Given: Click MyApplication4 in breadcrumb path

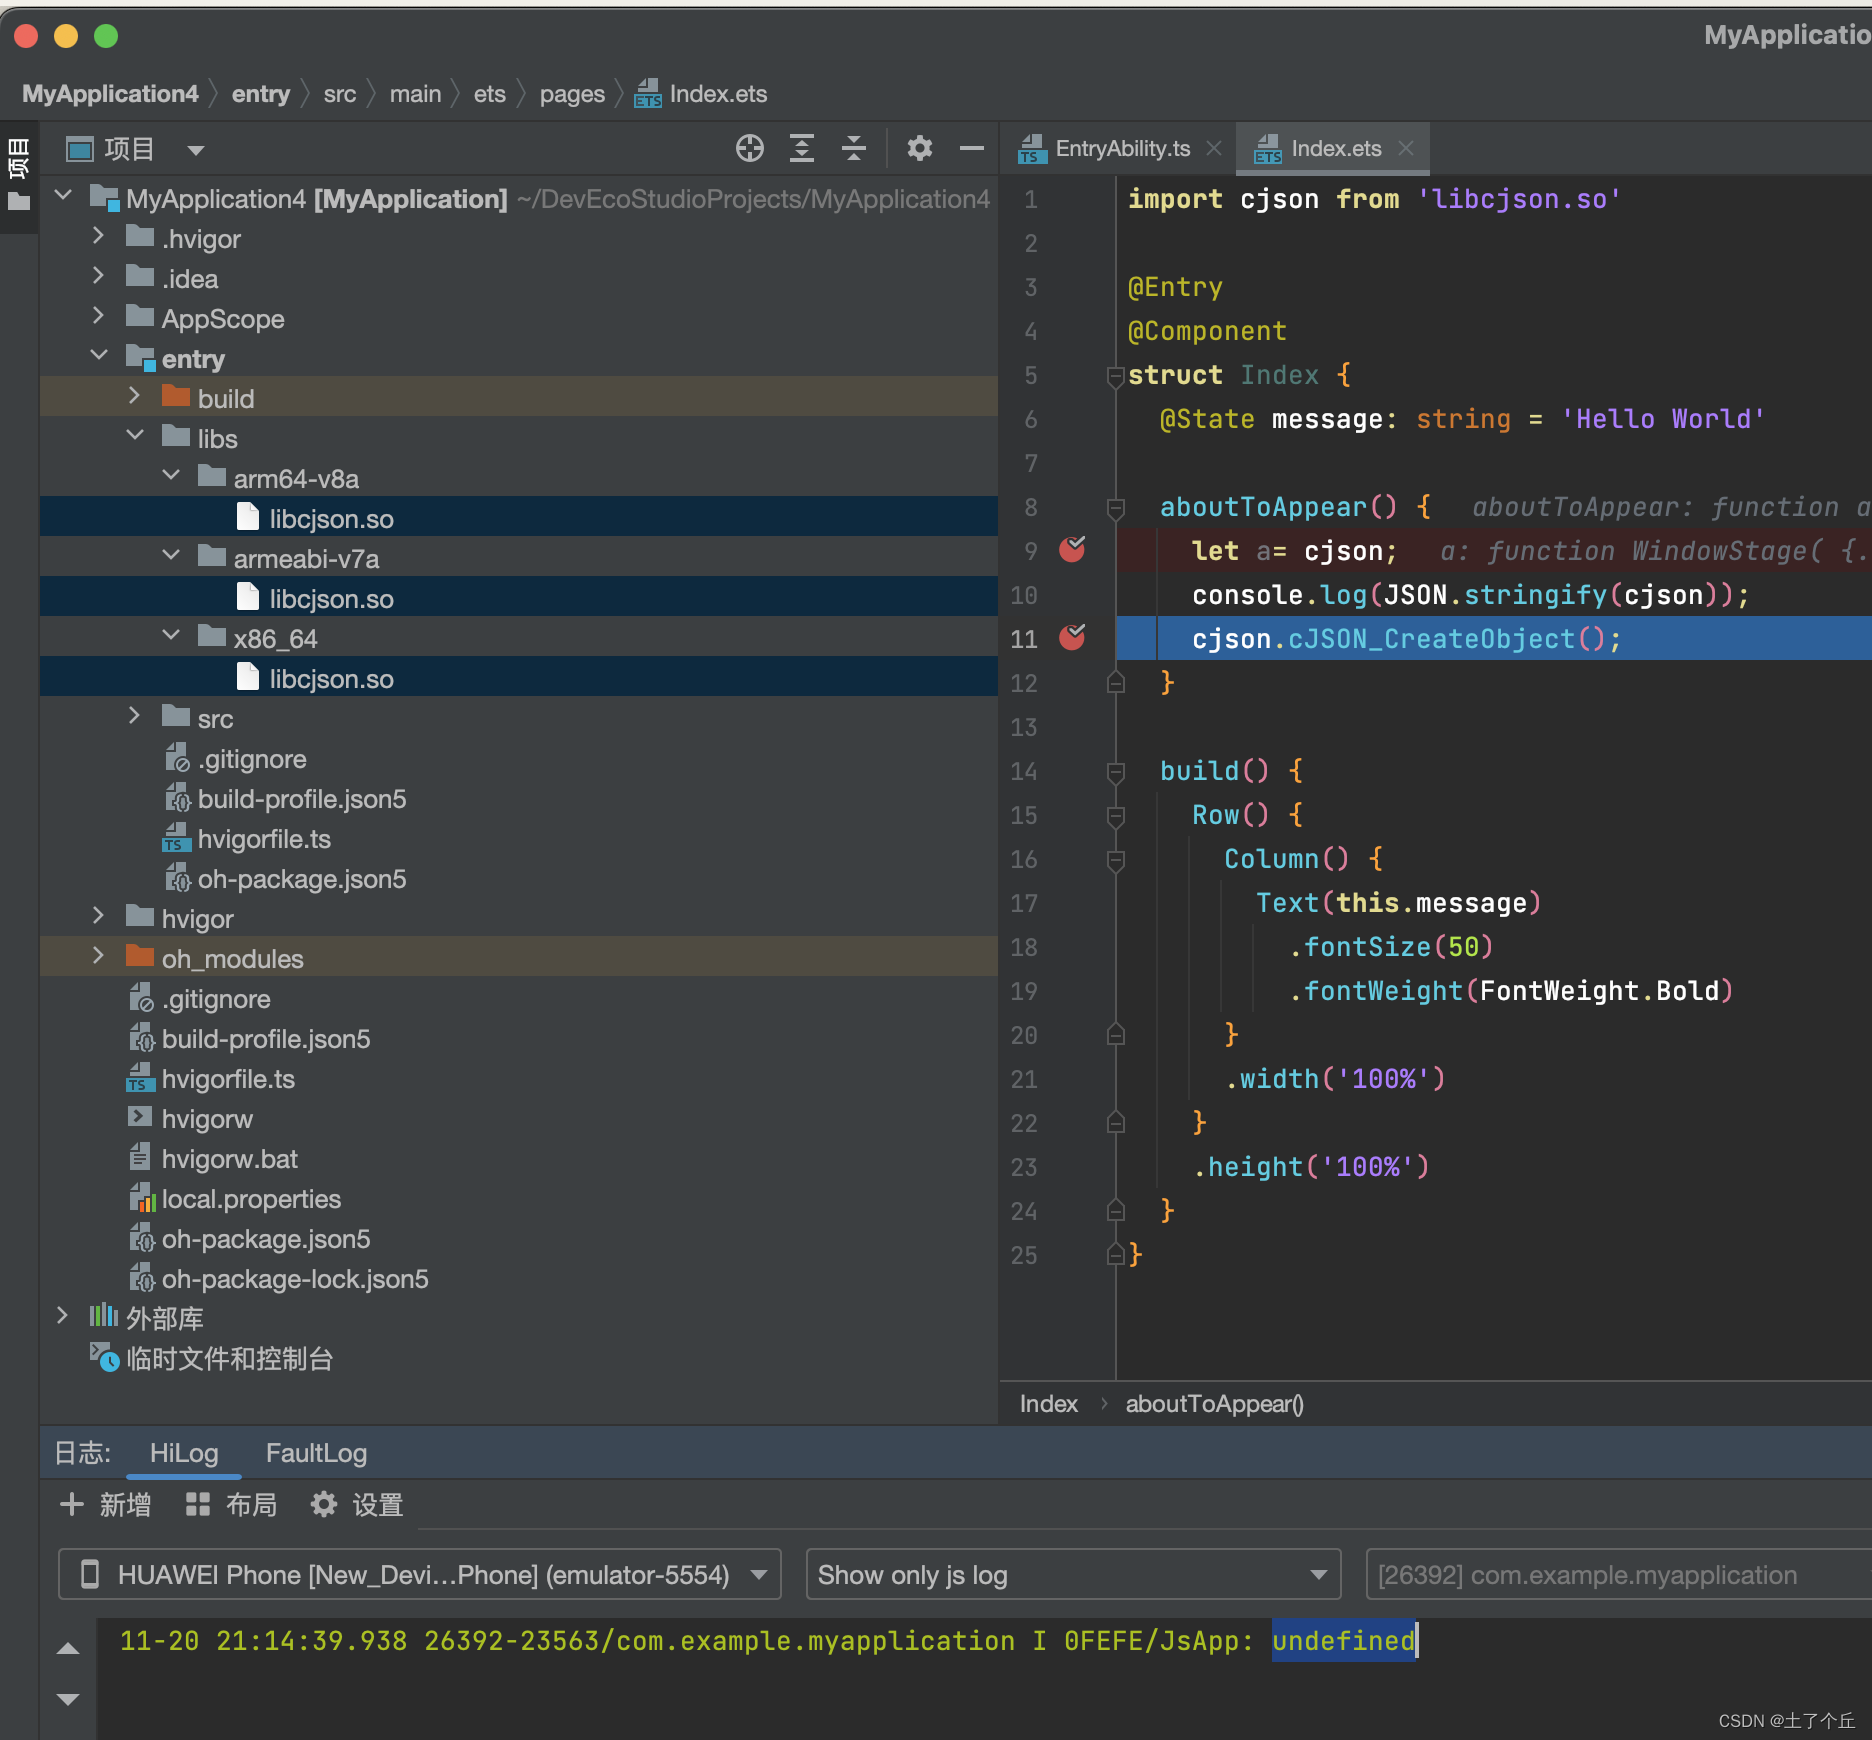Looking at the screenshot, I should tap(110, 94).
